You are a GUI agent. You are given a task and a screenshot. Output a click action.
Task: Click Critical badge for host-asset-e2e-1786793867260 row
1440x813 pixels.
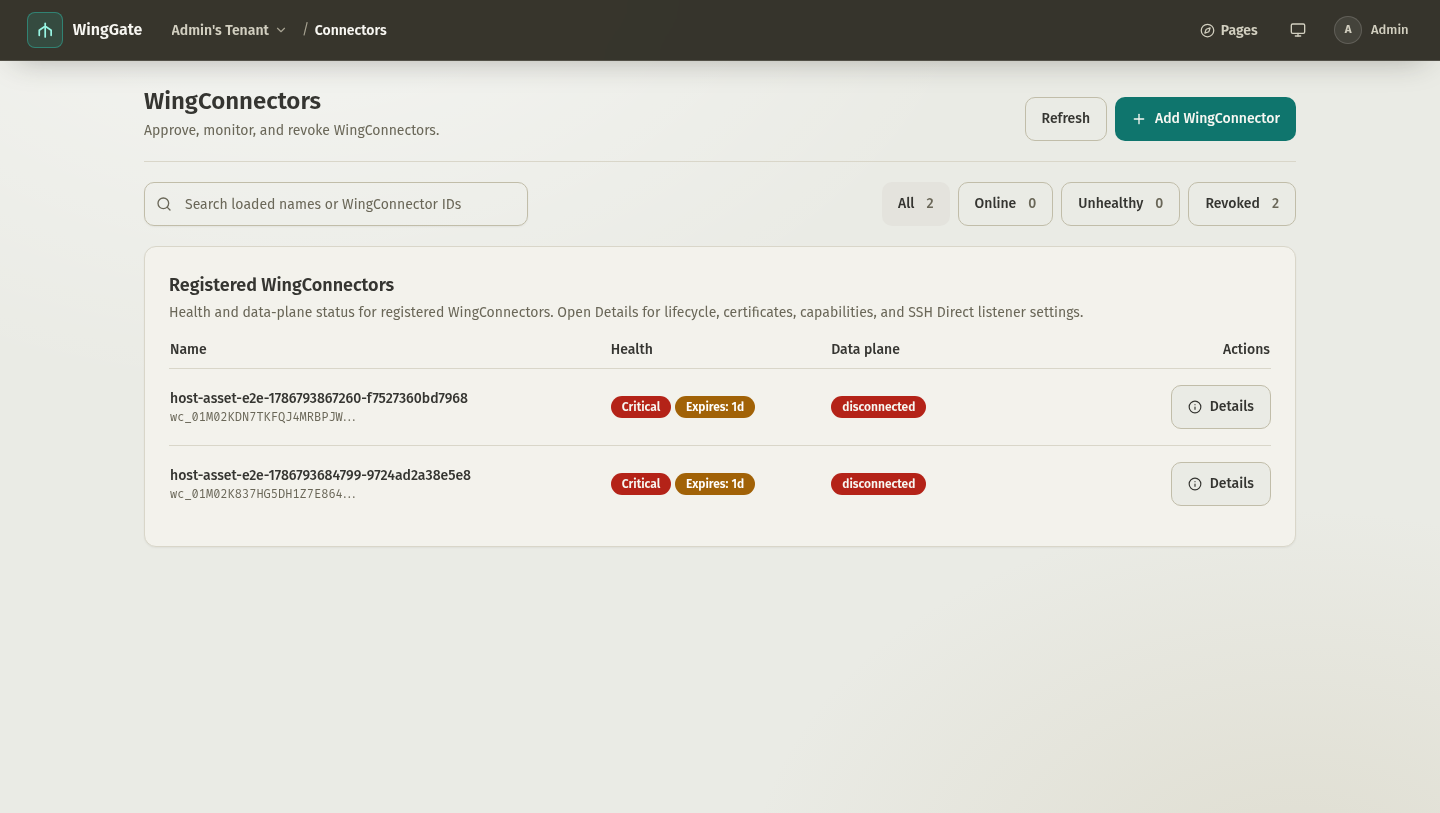click(641, 407)
